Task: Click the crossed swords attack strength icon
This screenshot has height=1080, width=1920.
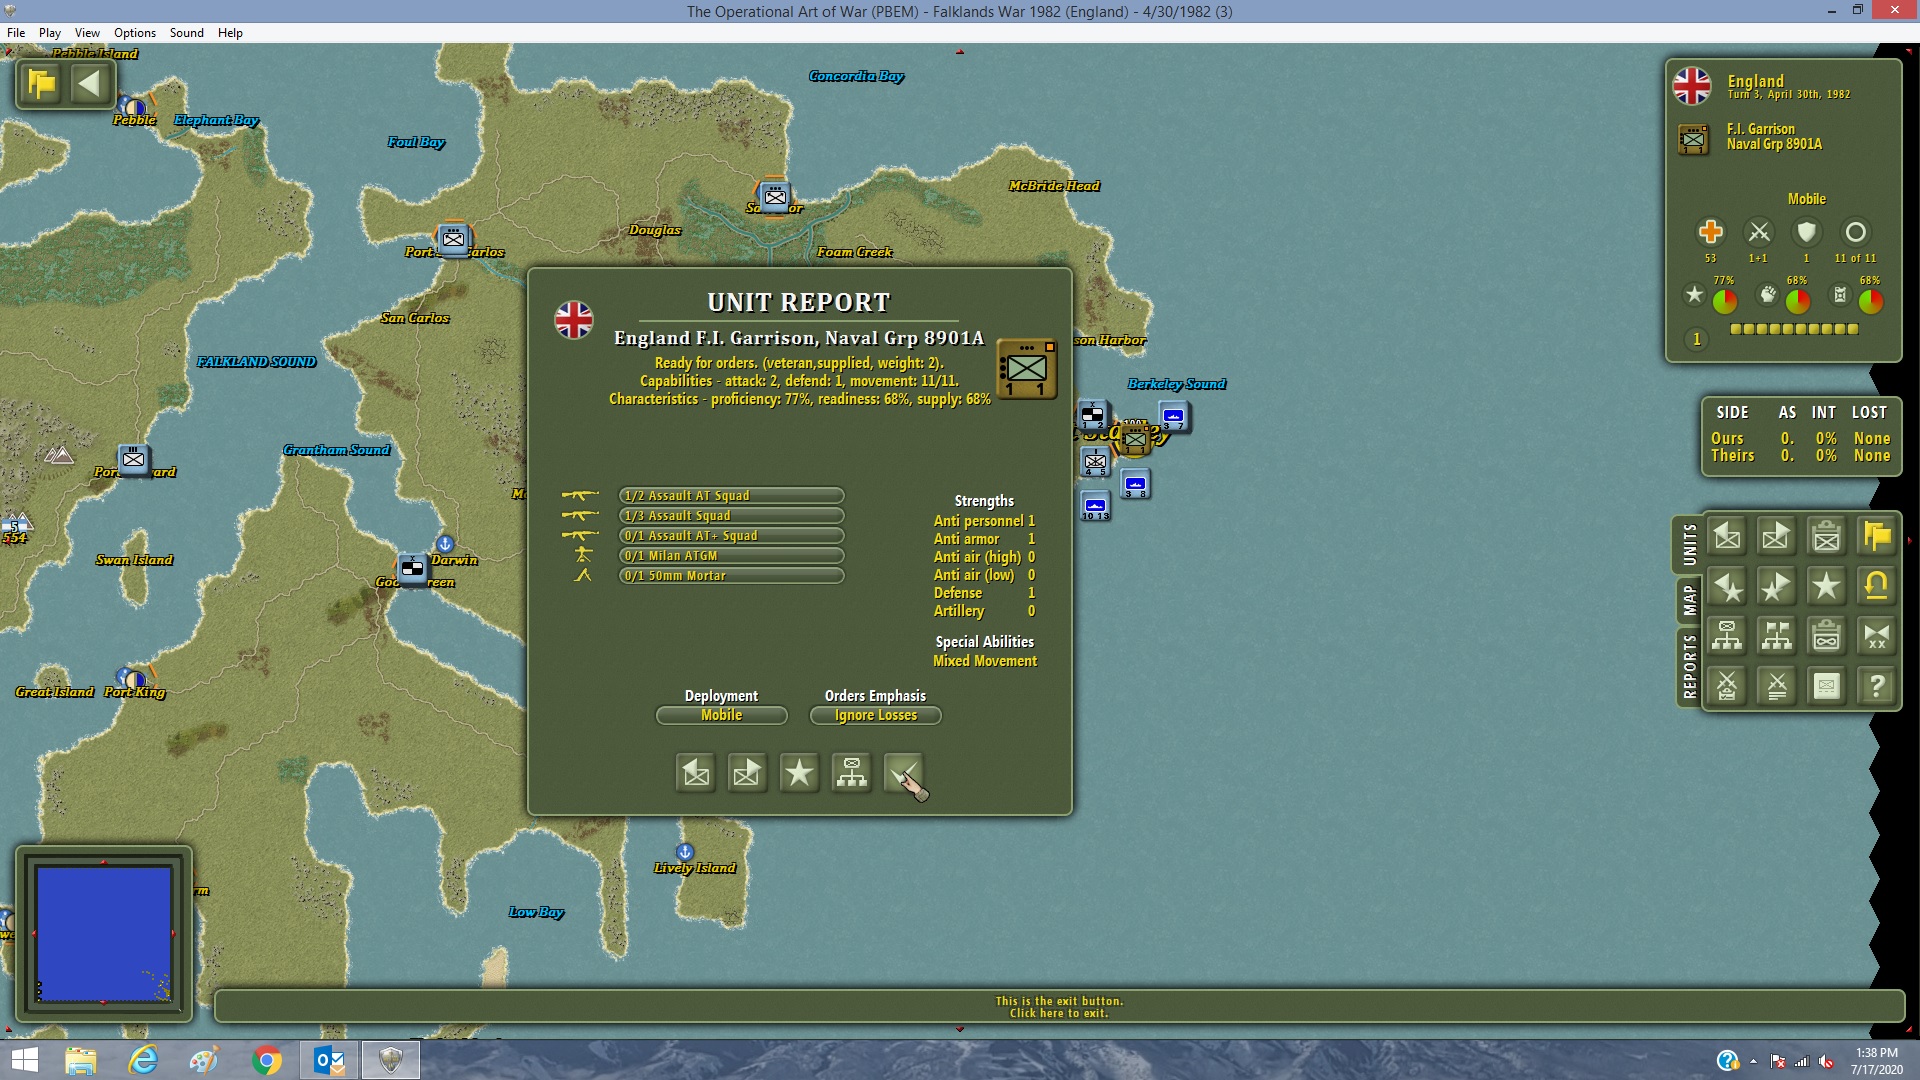Action: pyautogui.click(x=1758, y=232)
